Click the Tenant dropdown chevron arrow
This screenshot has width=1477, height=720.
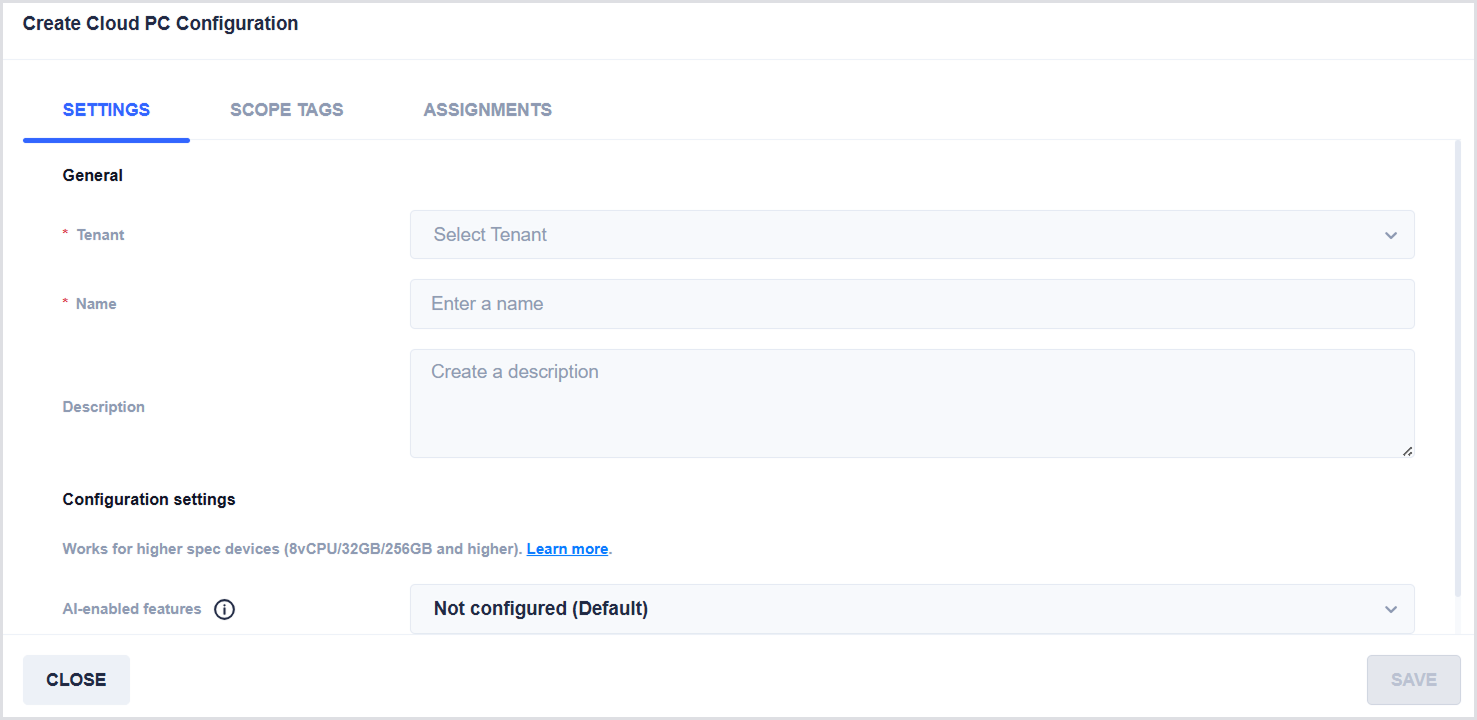(1390, 235)
